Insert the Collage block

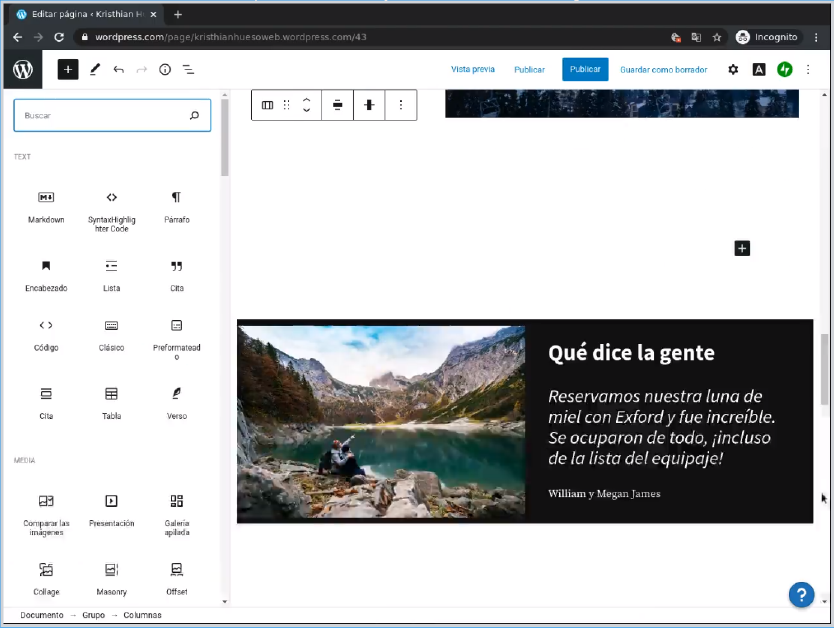coord(46,580)
